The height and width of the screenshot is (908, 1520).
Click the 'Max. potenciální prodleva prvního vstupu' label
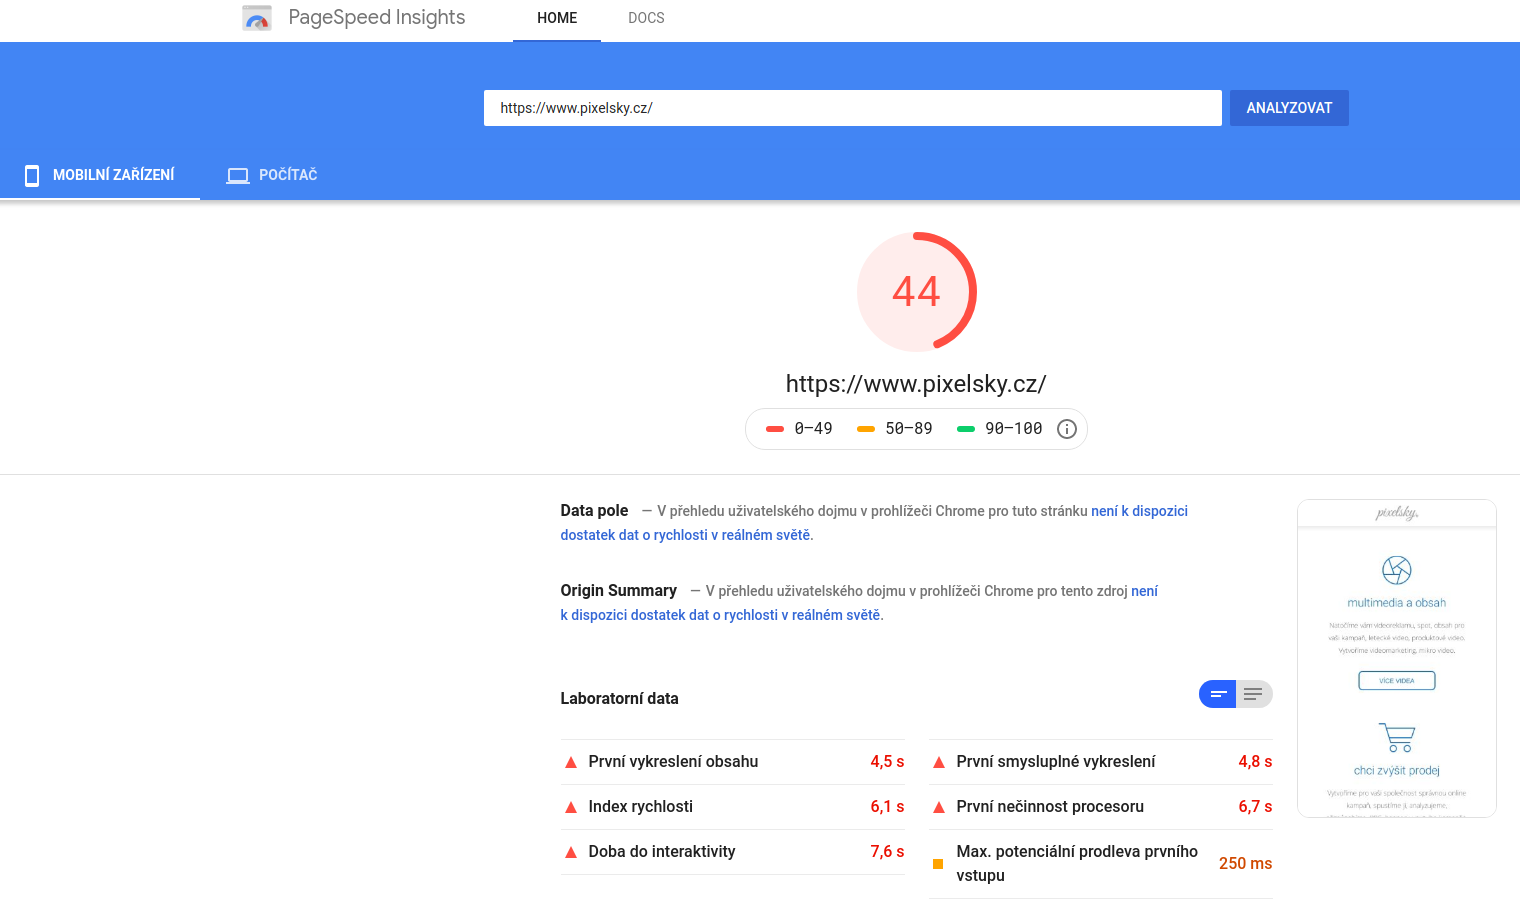tap(1077, 864)
